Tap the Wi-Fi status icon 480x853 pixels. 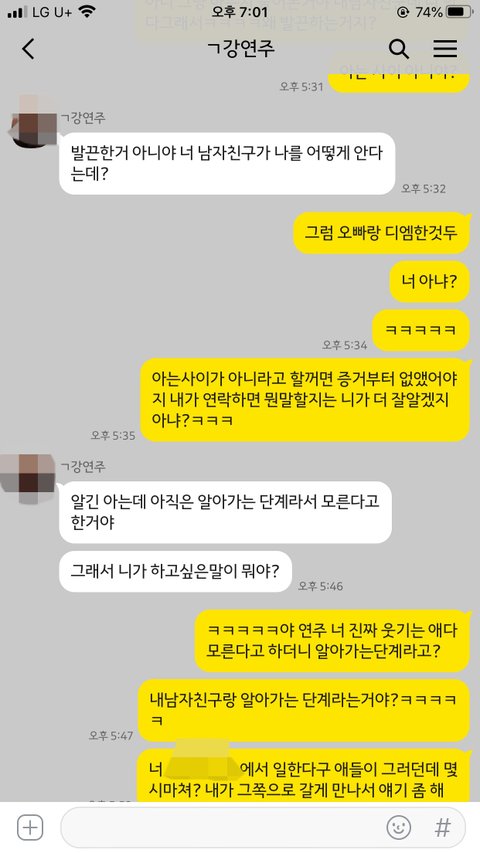point(87,12)
